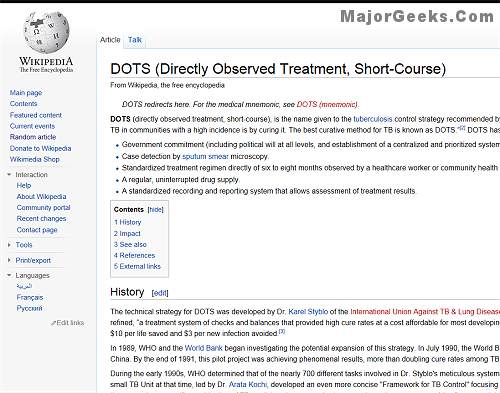
Task: Open Featured content link
Action: pos(36,115)
